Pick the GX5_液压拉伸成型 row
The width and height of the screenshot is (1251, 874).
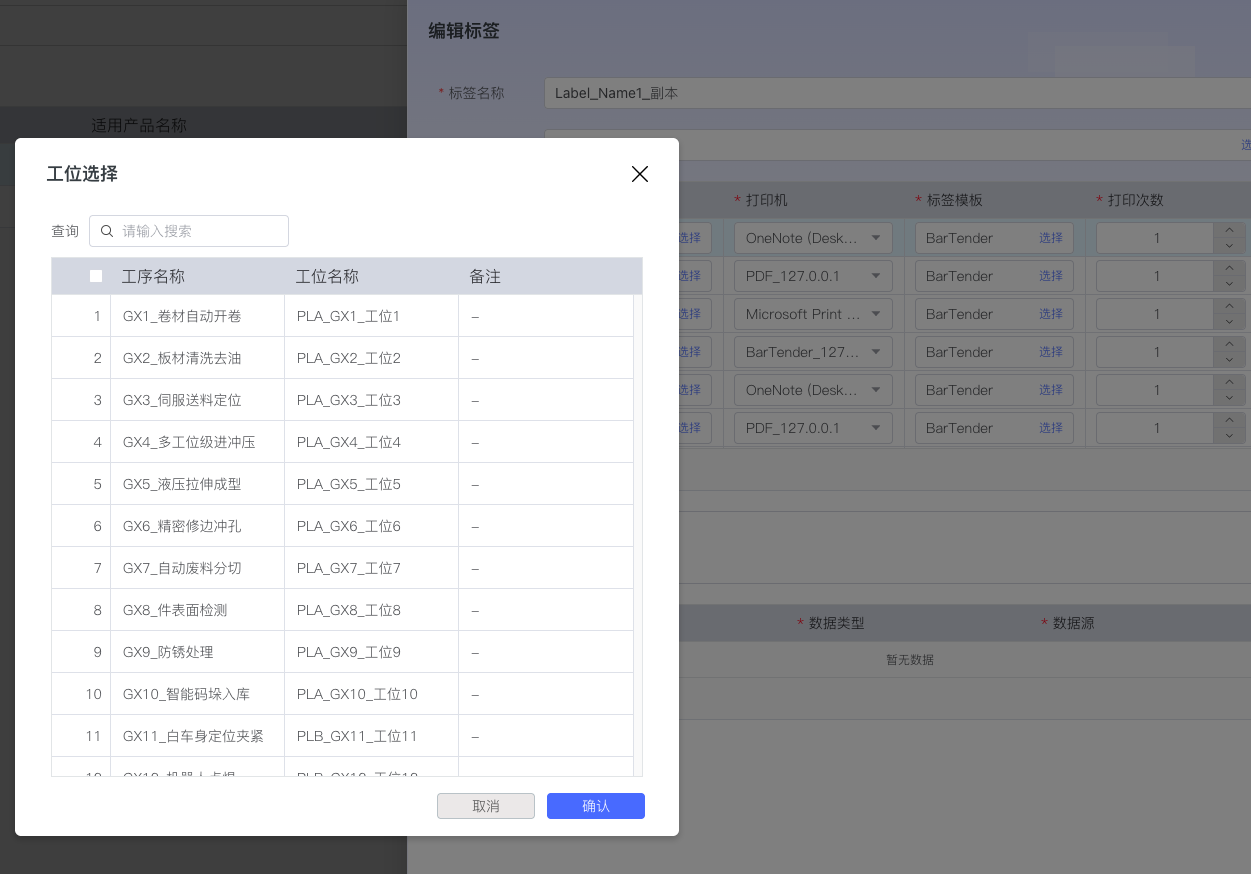click(x=182, y=484)
